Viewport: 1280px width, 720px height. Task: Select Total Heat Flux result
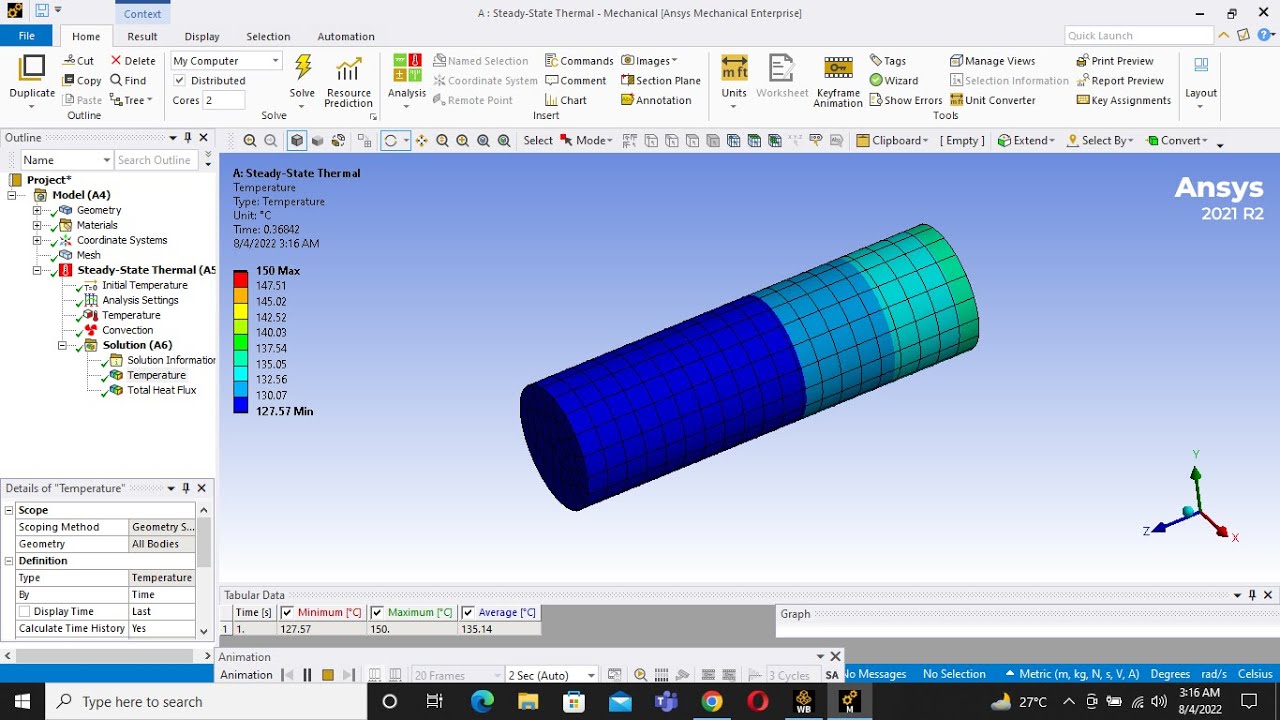[162, 390]
